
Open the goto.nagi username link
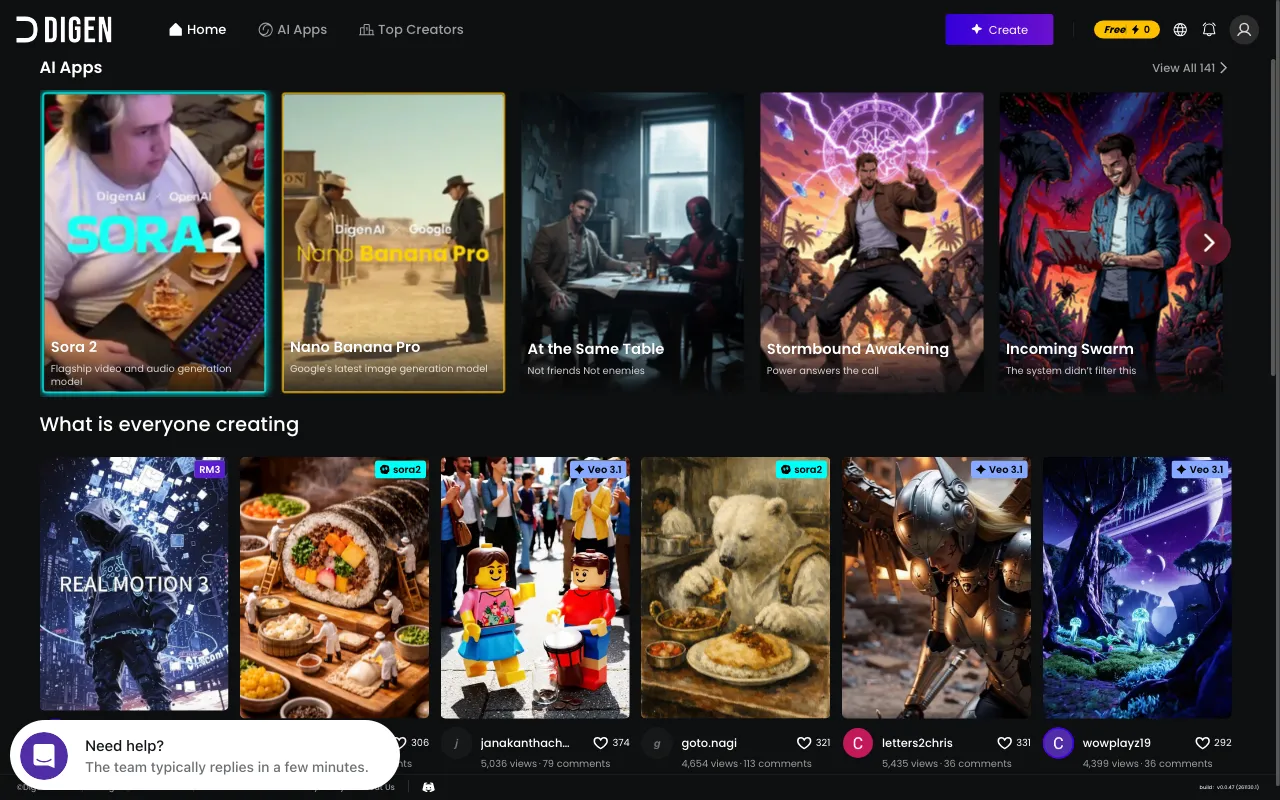(709, 743)
